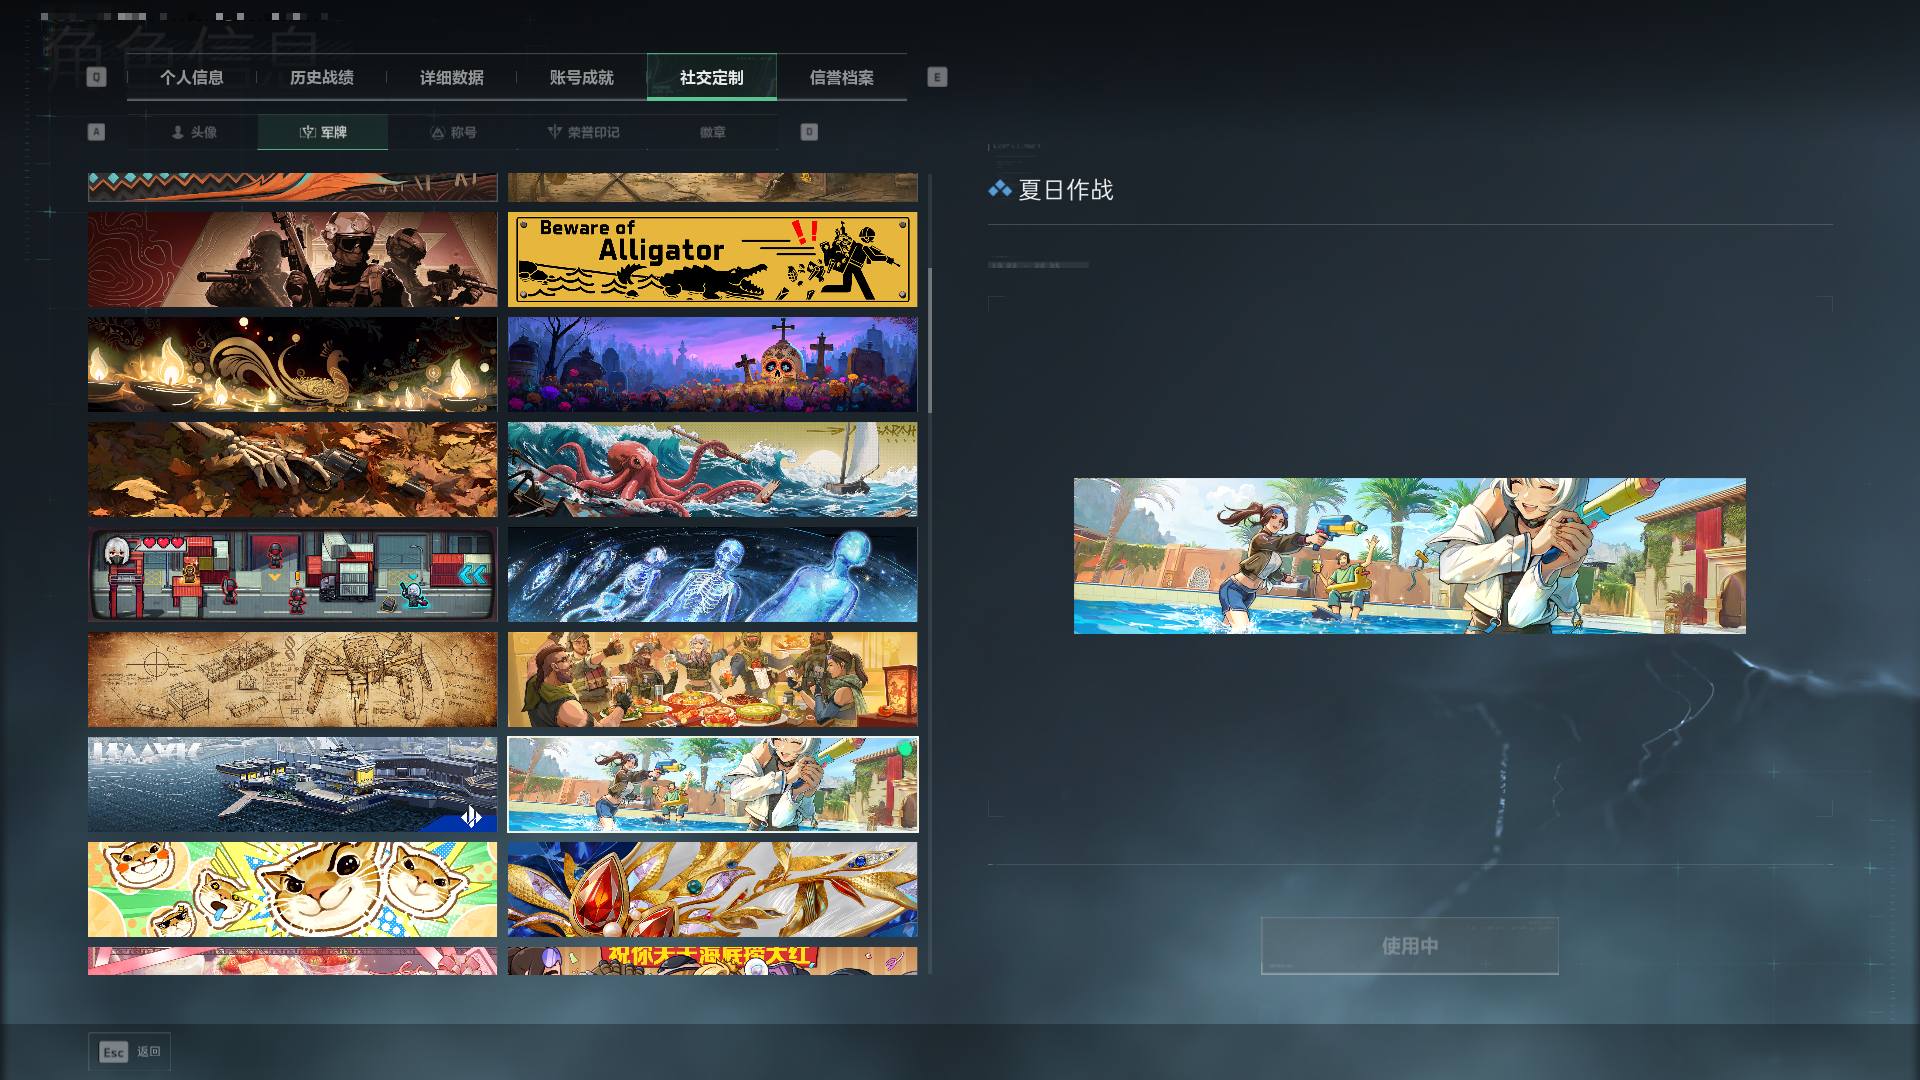
Task: Select the 社交定制 tab
Action: tap(712, 78)
